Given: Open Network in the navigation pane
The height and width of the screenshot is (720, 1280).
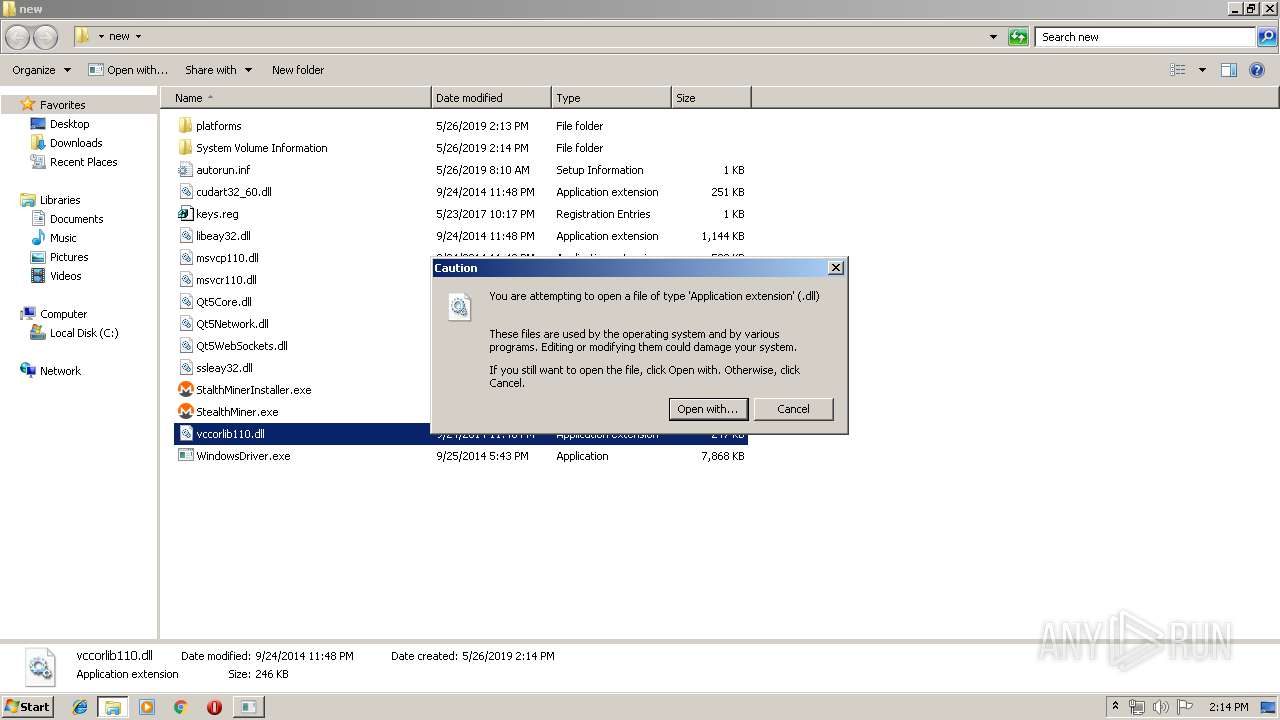Looking at the screenshot, I should (60, 371).
